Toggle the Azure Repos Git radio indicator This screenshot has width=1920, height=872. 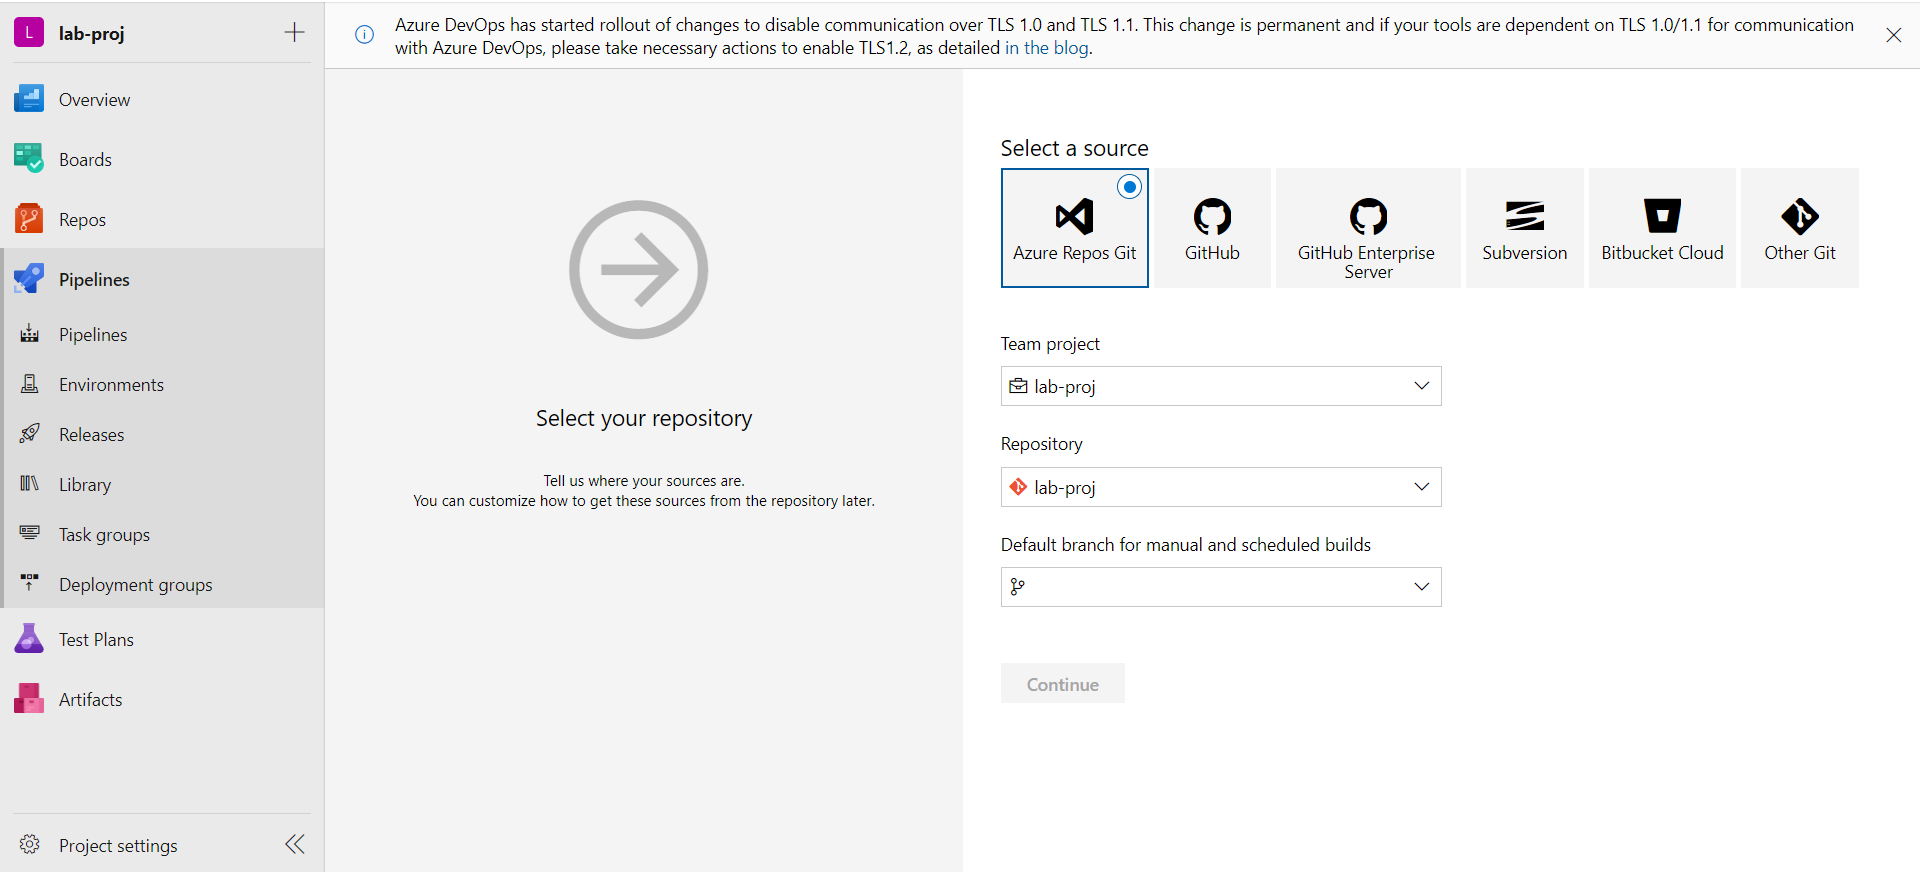click(x=1130, y=187)
